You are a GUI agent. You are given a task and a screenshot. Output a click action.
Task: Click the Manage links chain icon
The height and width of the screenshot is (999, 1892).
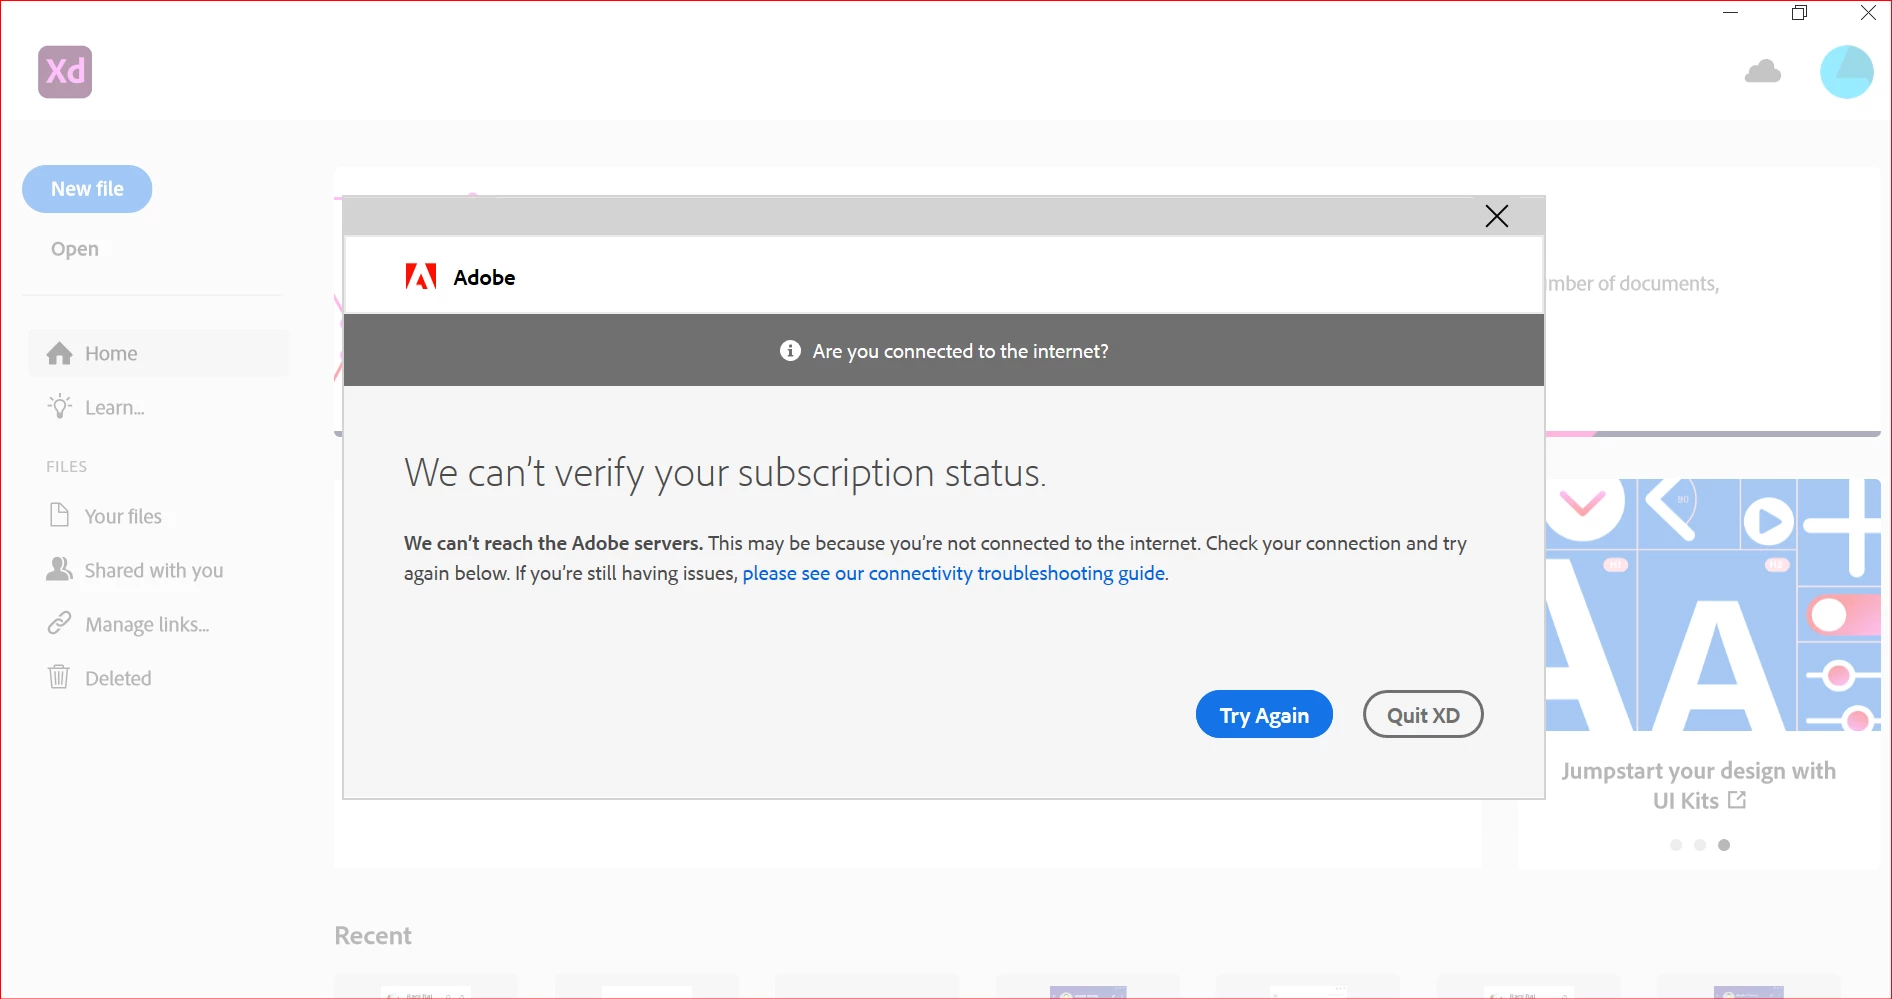tap(60, 623)
